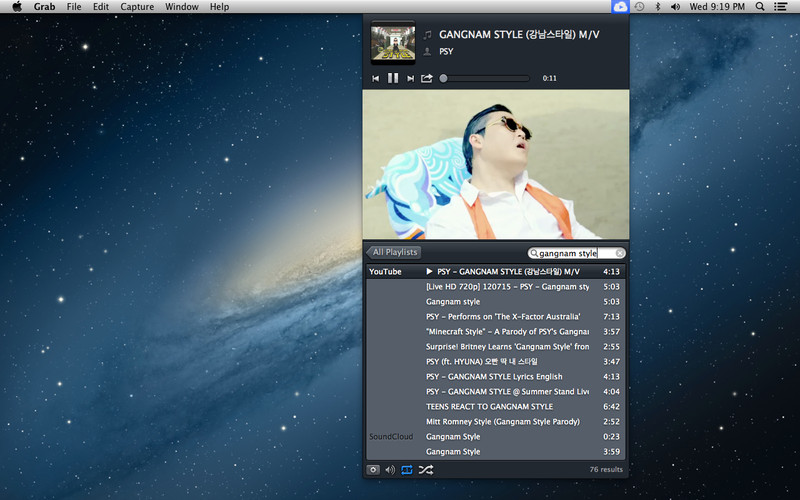Play the 5:03 'Gangnam style' YouTube result
800x500 pixels.
pos(496,302)
